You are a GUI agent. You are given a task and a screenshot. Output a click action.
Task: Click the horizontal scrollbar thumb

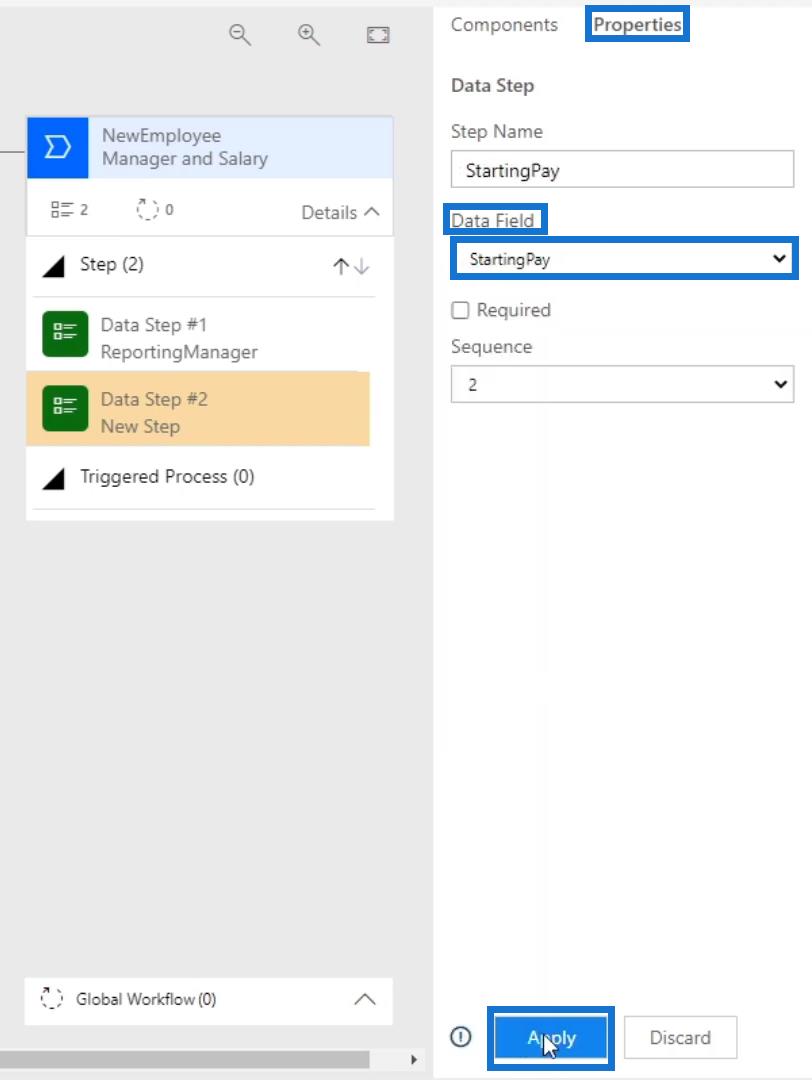185,1059
